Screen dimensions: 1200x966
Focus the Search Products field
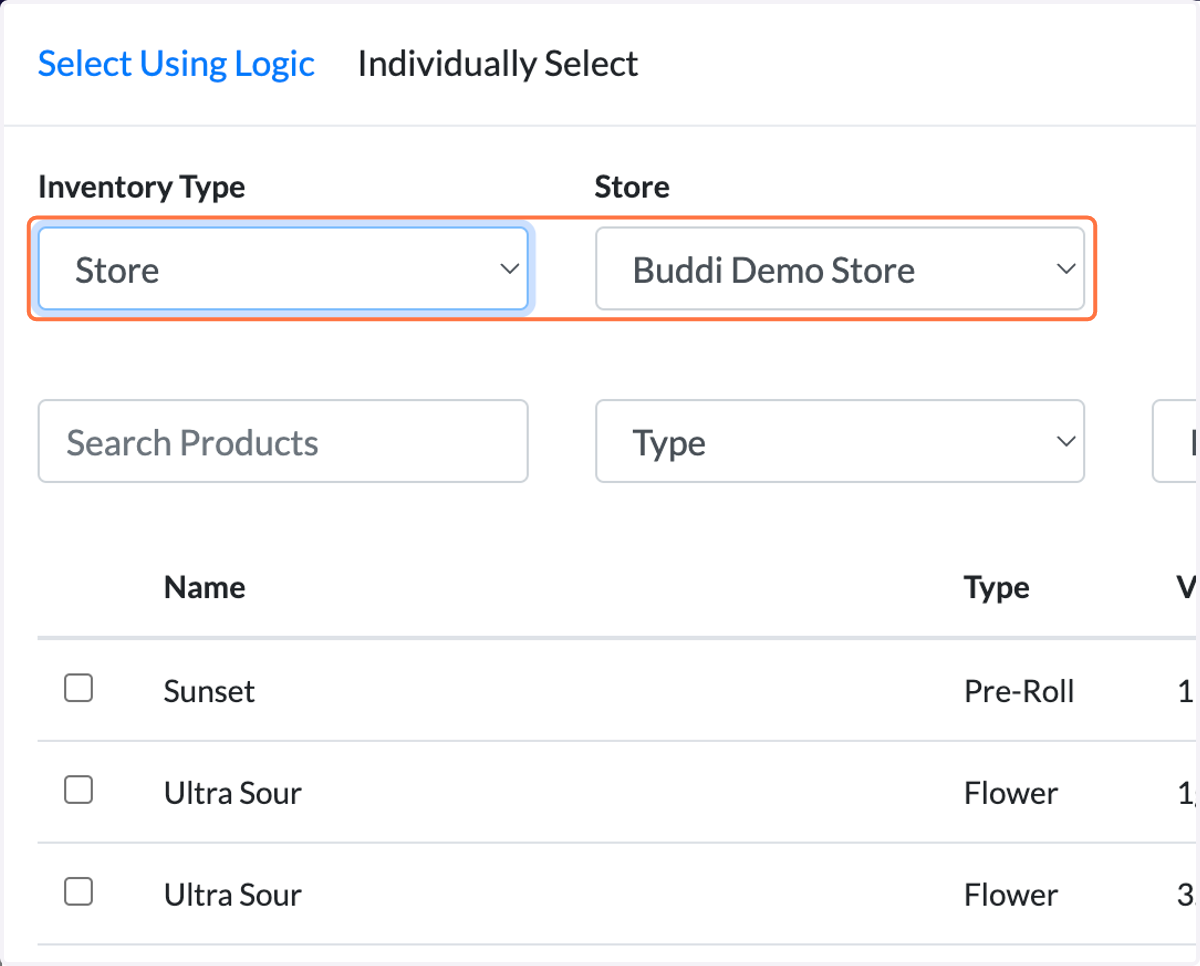tap(283, 442)
